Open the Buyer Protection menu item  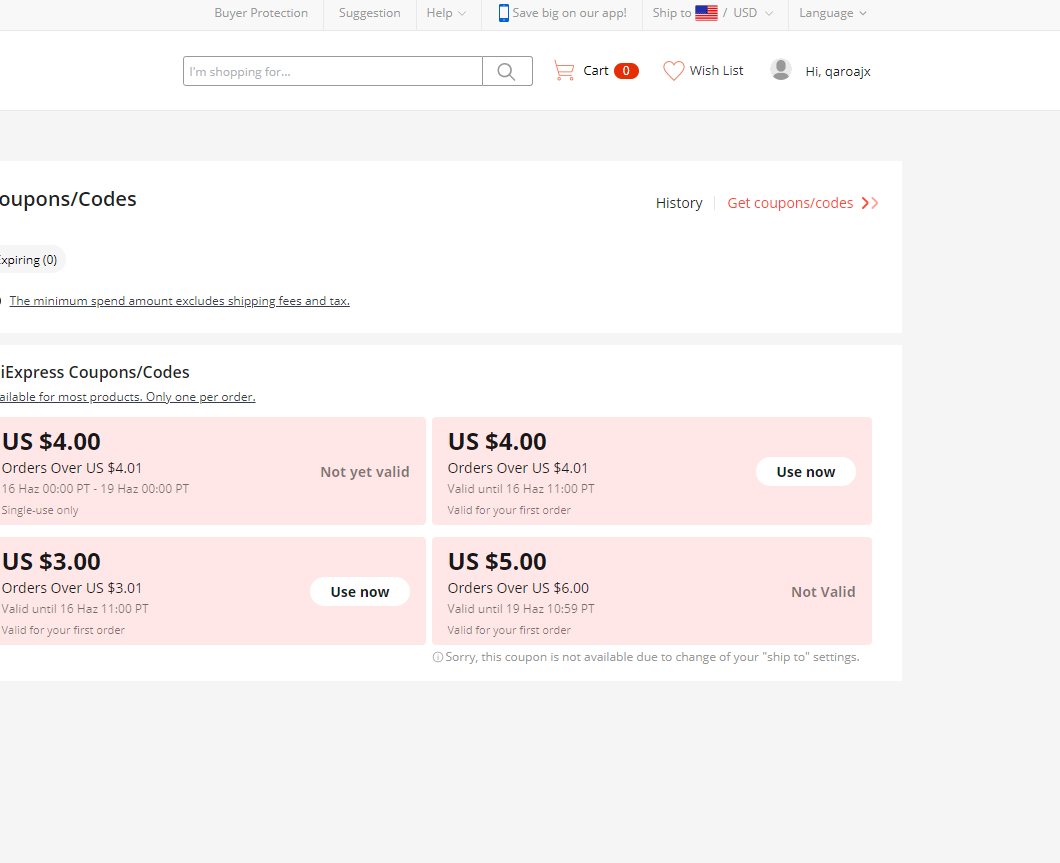tap(261, 13)
